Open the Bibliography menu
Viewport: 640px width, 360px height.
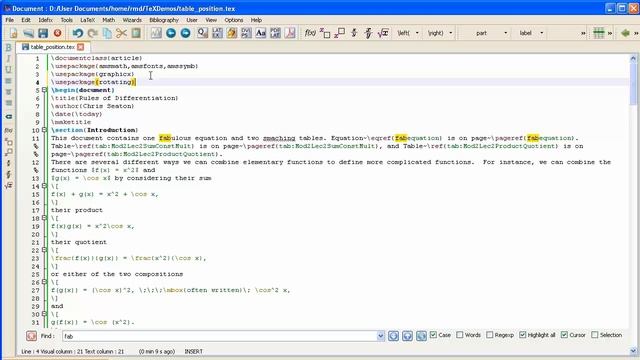[164, 20]
